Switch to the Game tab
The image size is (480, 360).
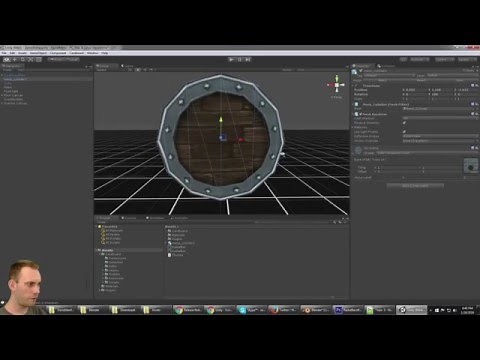[x=127, y=66]
